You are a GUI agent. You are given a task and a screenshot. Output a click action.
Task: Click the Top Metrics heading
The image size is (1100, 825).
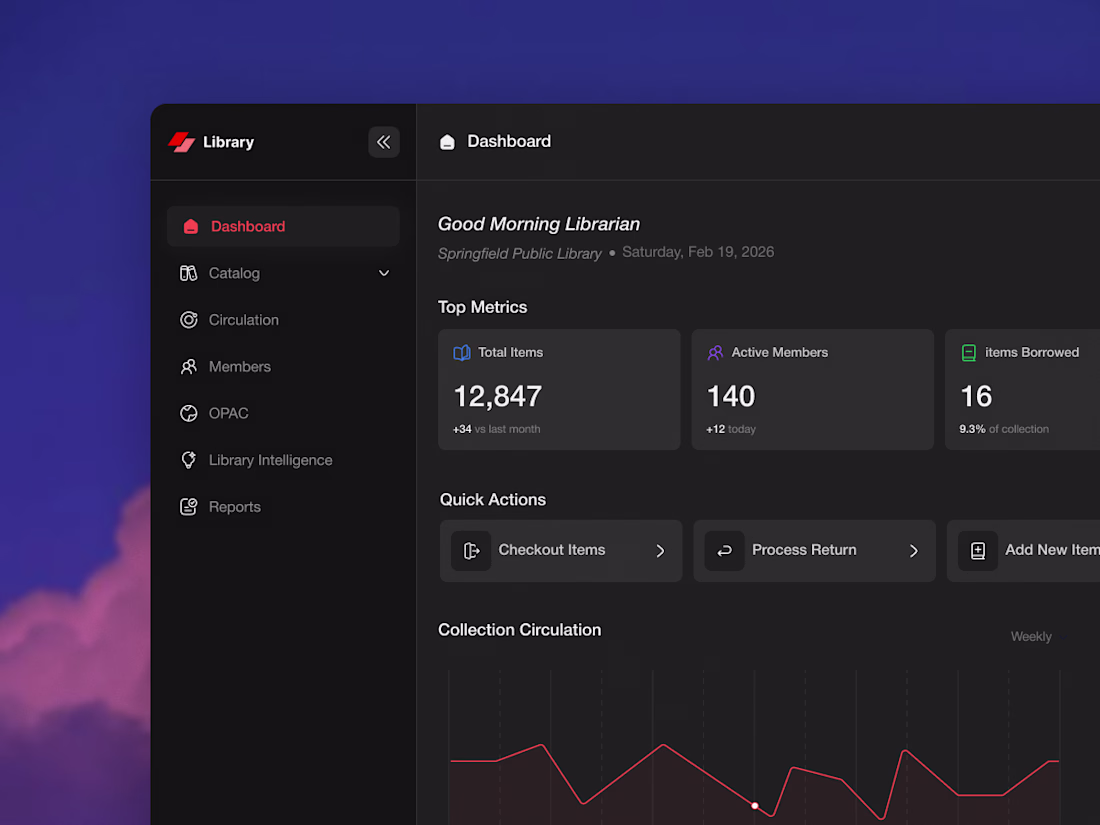coord(483,307)
